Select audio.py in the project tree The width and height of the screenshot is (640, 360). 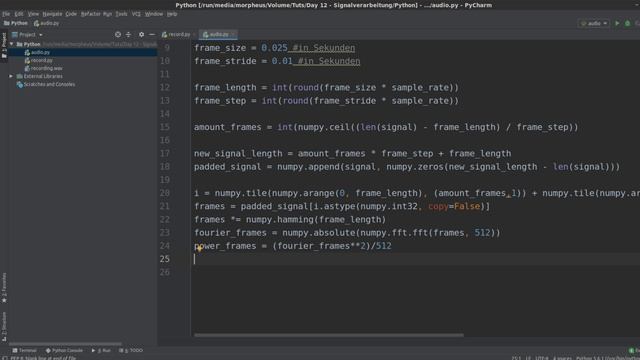point(40,52)
